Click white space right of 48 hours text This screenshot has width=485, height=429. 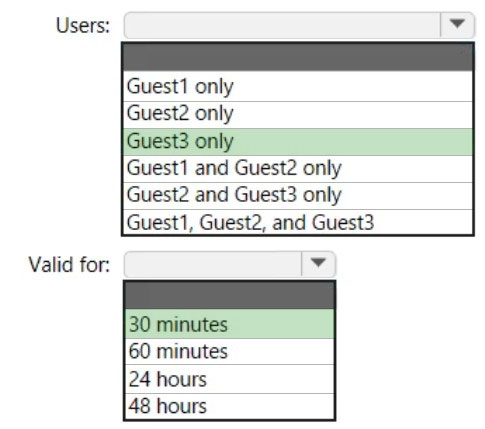point(270,406)
